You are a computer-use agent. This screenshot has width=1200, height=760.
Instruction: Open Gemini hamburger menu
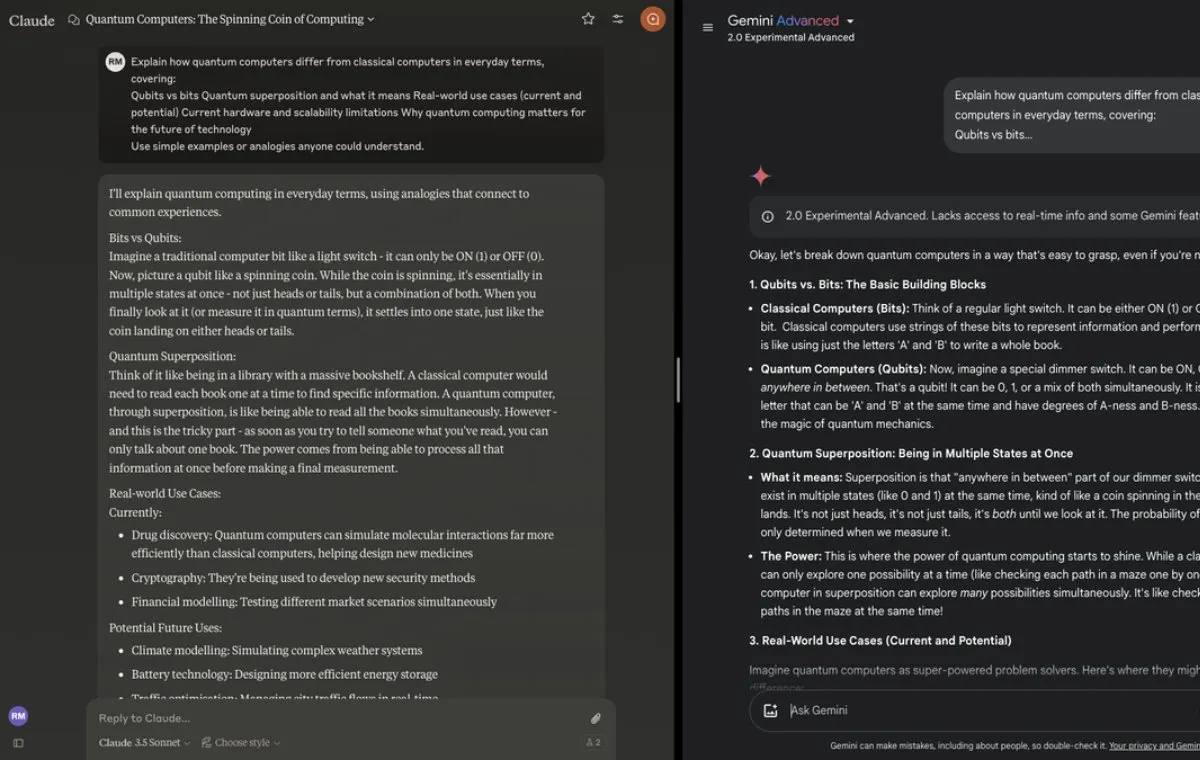tap(708, 28)
